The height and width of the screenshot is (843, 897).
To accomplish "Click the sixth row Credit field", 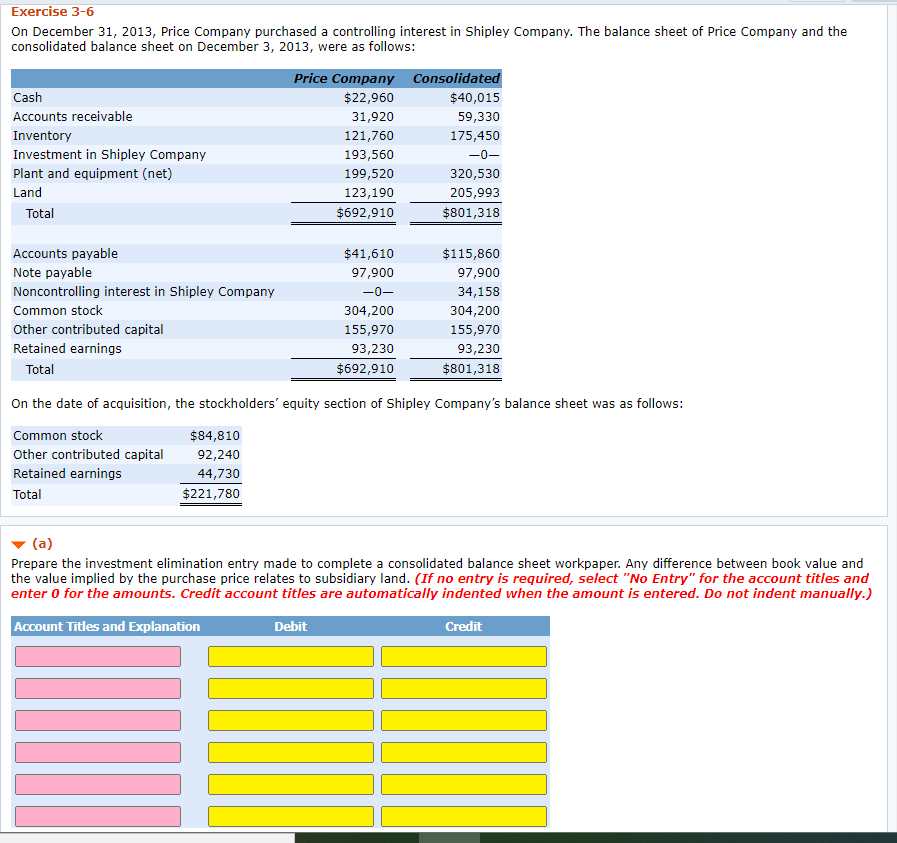I will coord(464,816).
